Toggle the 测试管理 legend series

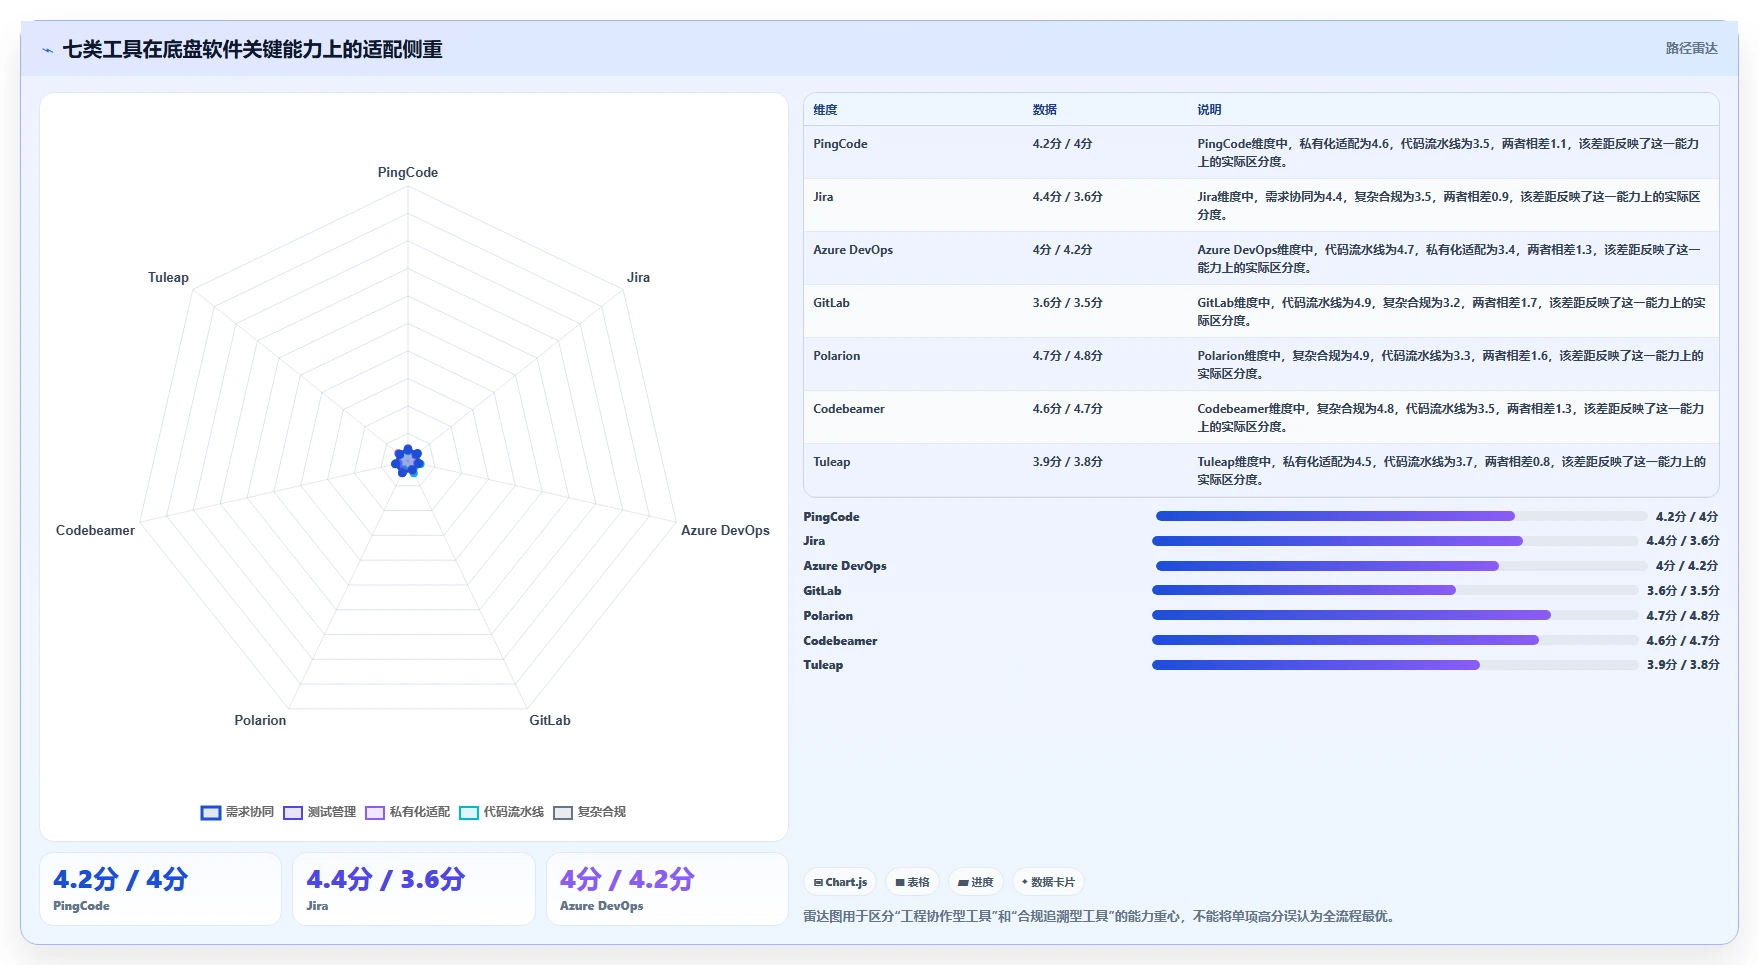tap(319, 812)
